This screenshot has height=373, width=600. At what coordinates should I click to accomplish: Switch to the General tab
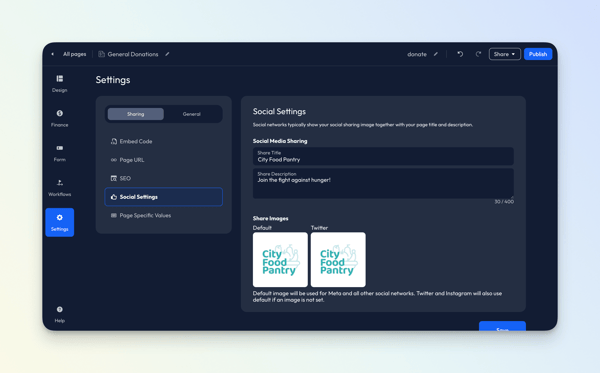click(191, 114)
